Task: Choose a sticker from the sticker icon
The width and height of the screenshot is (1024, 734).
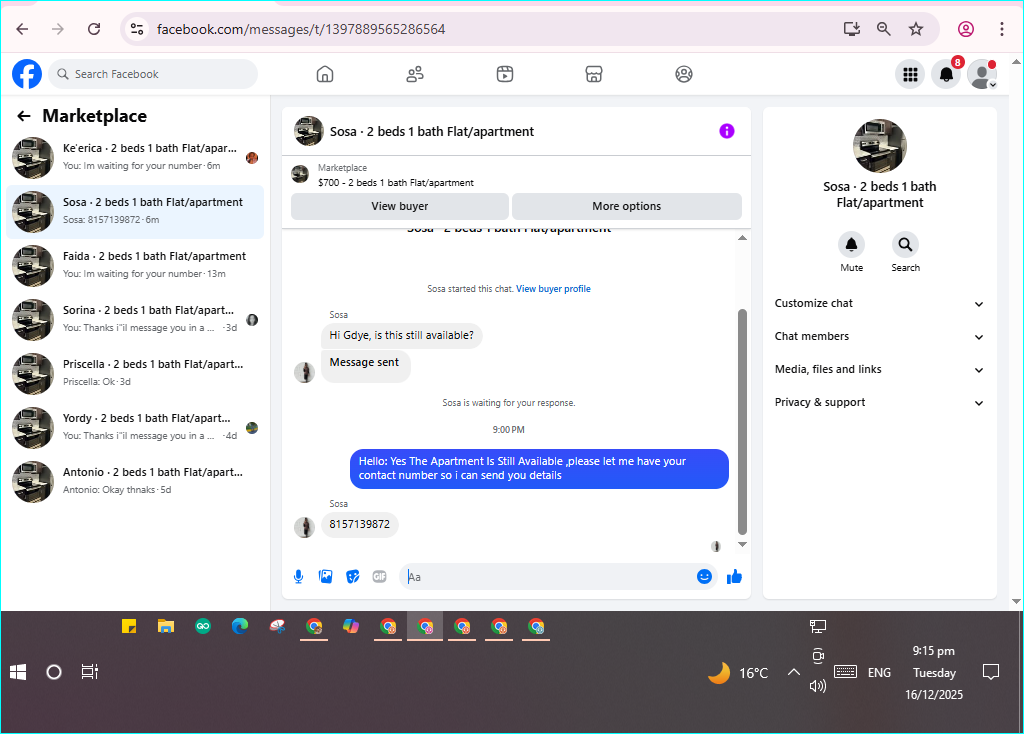Action: pyautogui.click(x=353, y=577)
